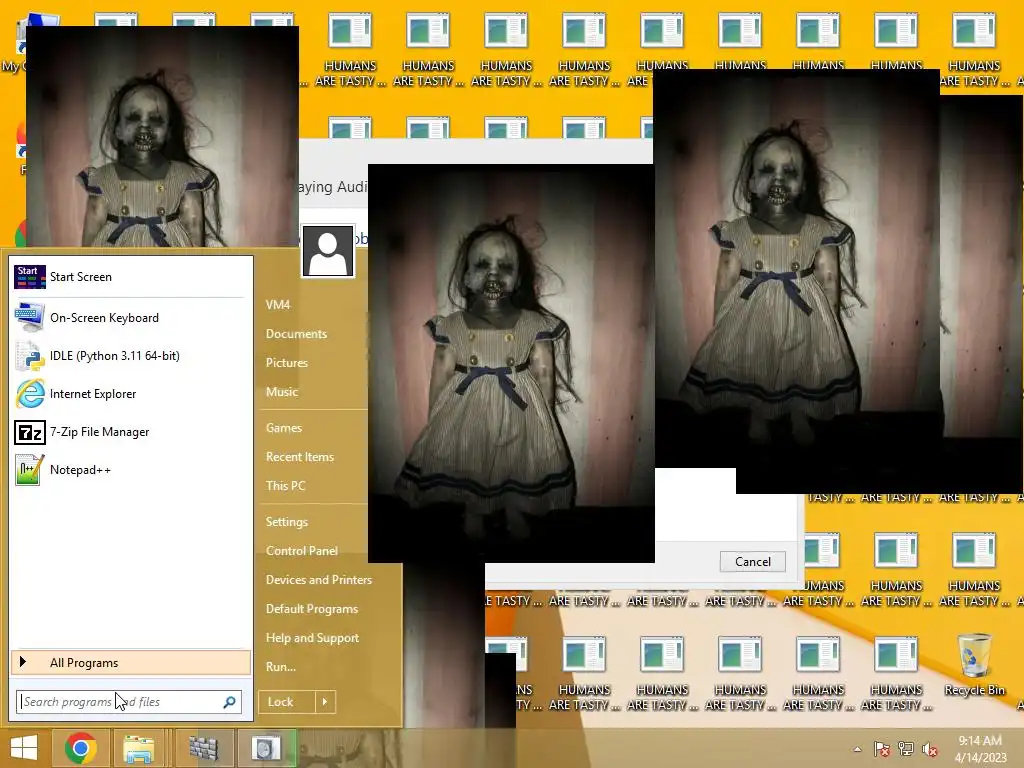This screenshot has width=1024, height=768.
Task: Launch Notepad++ from start menu
Action: tap(131, 470)
